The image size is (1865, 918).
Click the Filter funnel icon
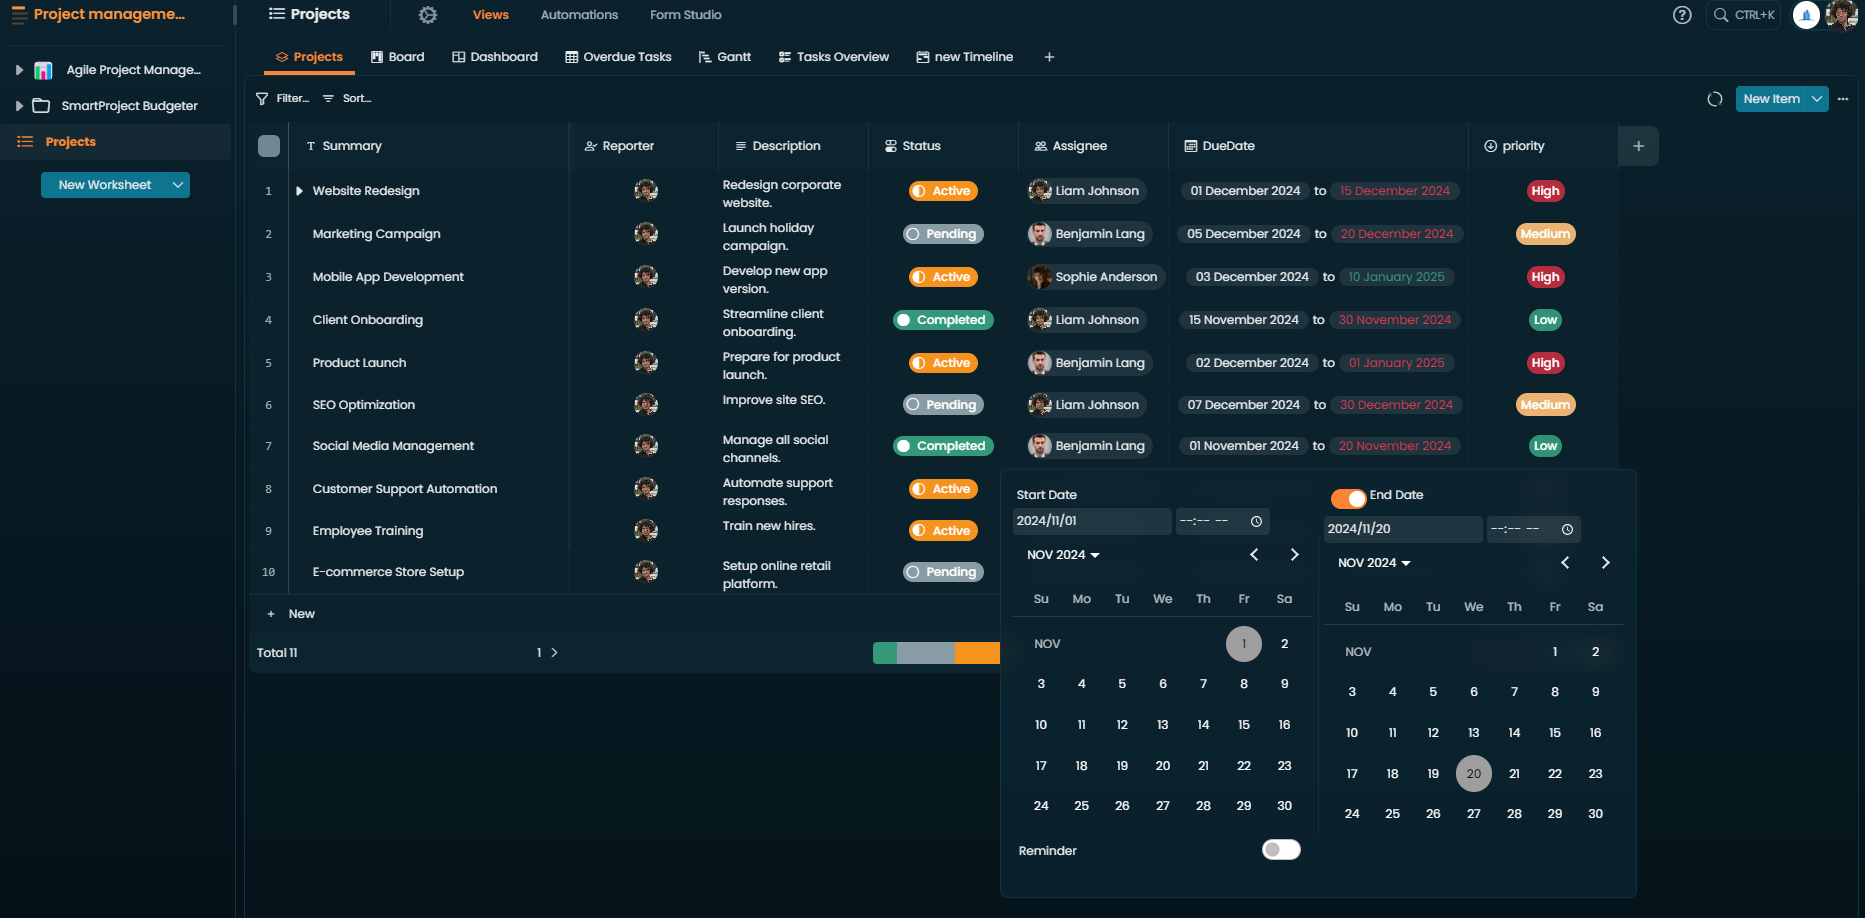click(262, 99)
